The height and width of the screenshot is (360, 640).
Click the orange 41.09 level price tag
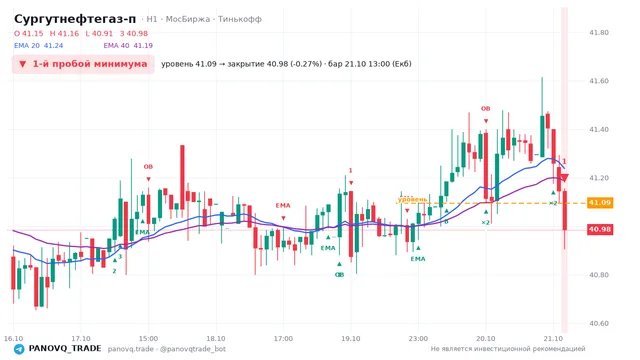(600, 202)
